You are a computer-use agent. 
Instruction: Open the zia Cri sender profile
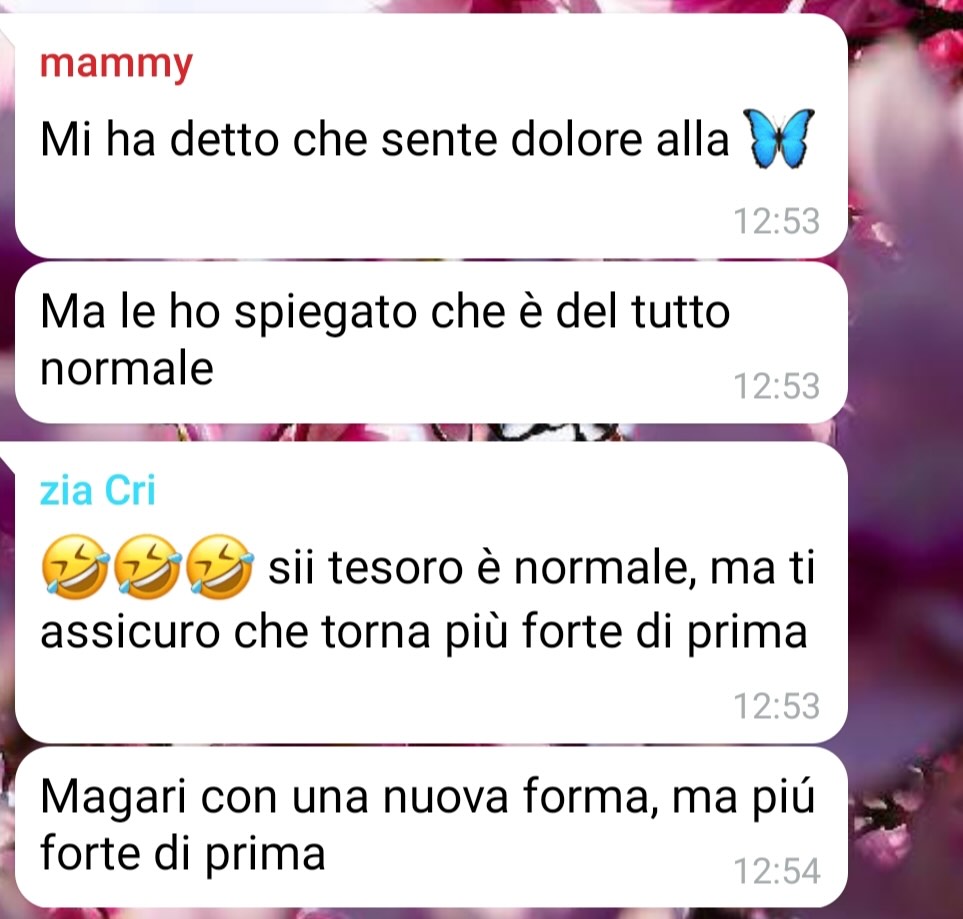[98, 490]
